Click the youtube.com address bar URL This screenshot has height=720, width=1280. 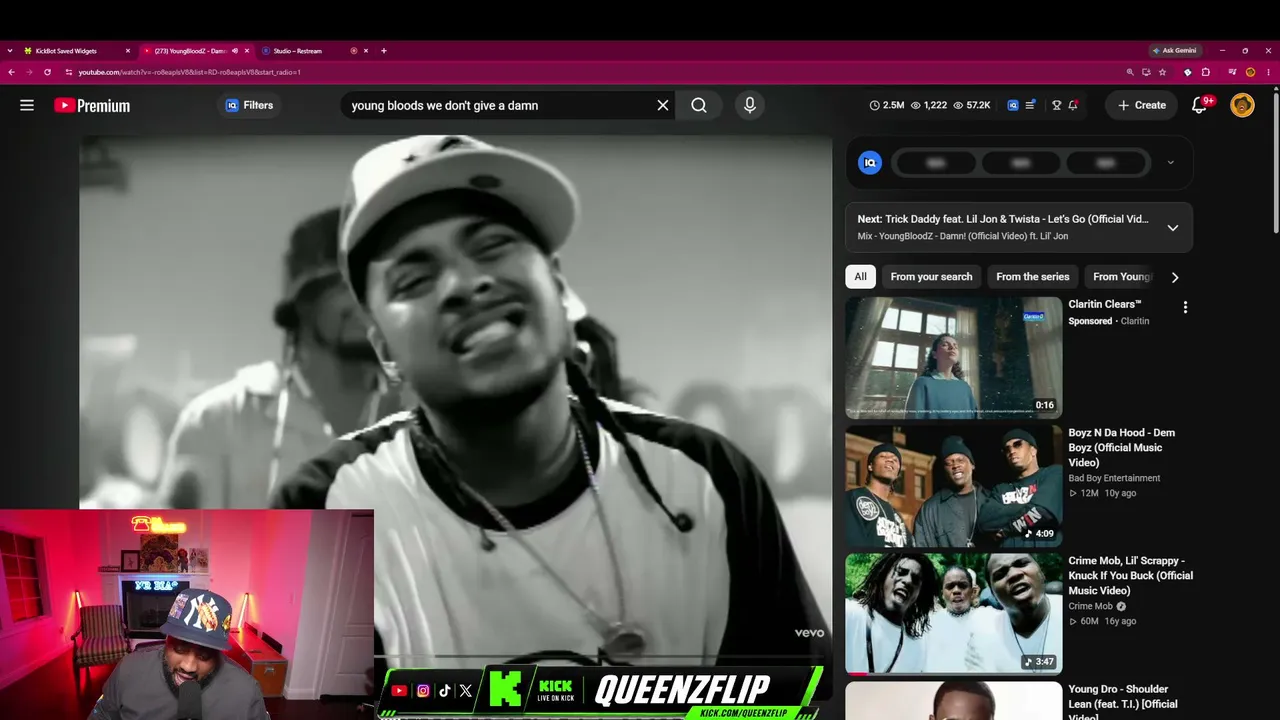coord(190,72)
